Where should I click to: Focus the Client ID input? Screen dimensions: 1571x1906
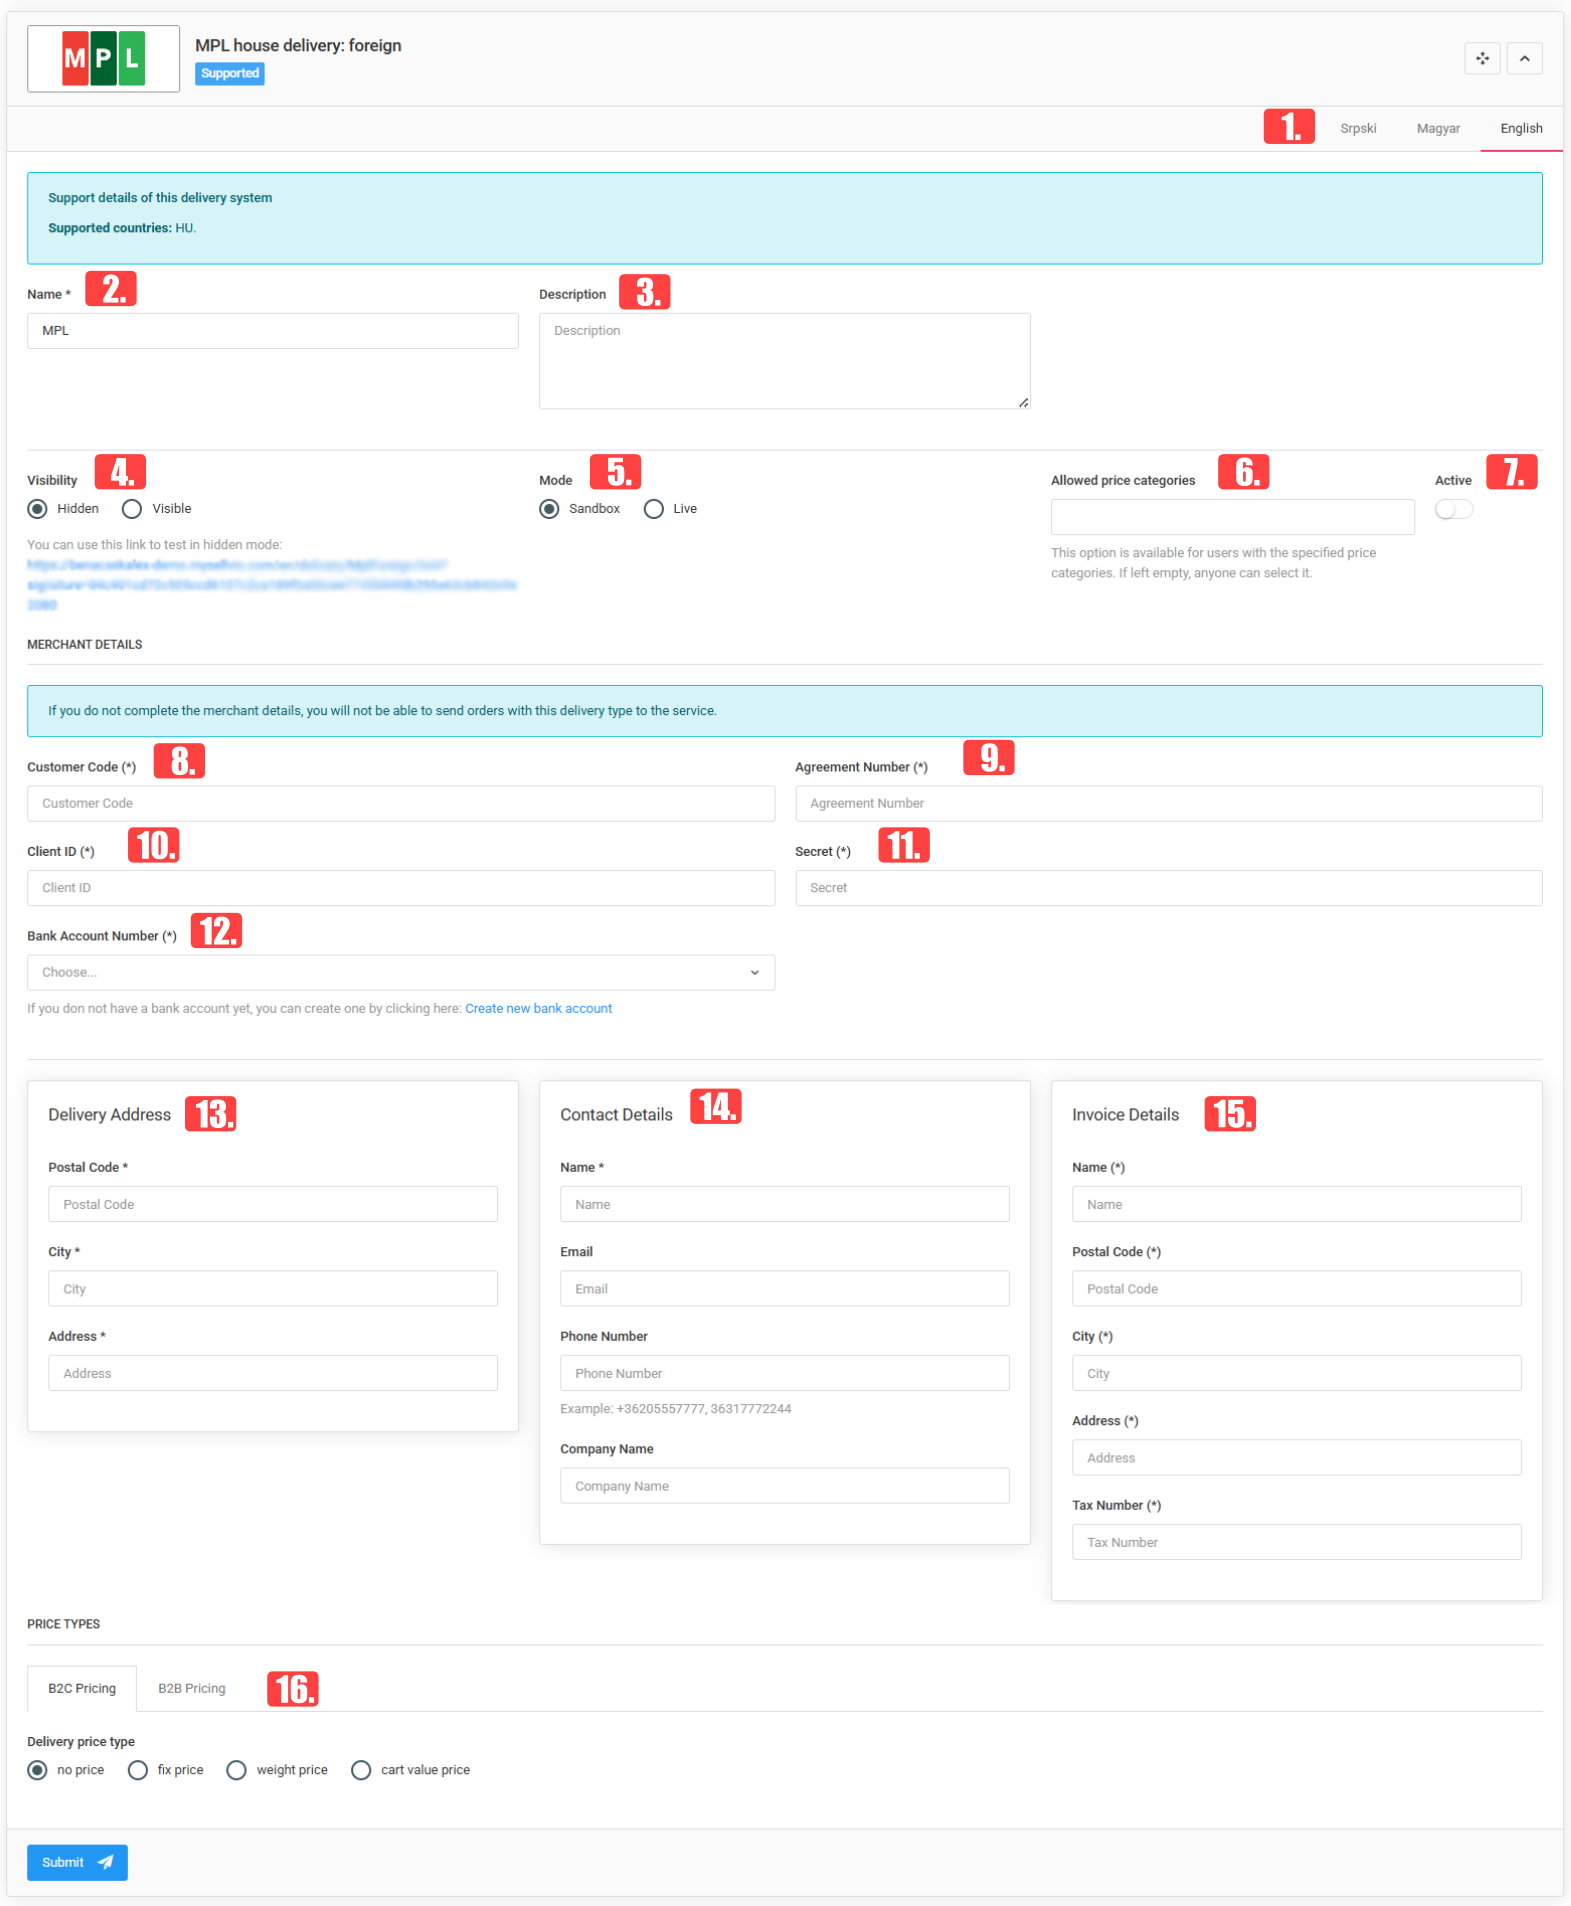pos(401,888)
